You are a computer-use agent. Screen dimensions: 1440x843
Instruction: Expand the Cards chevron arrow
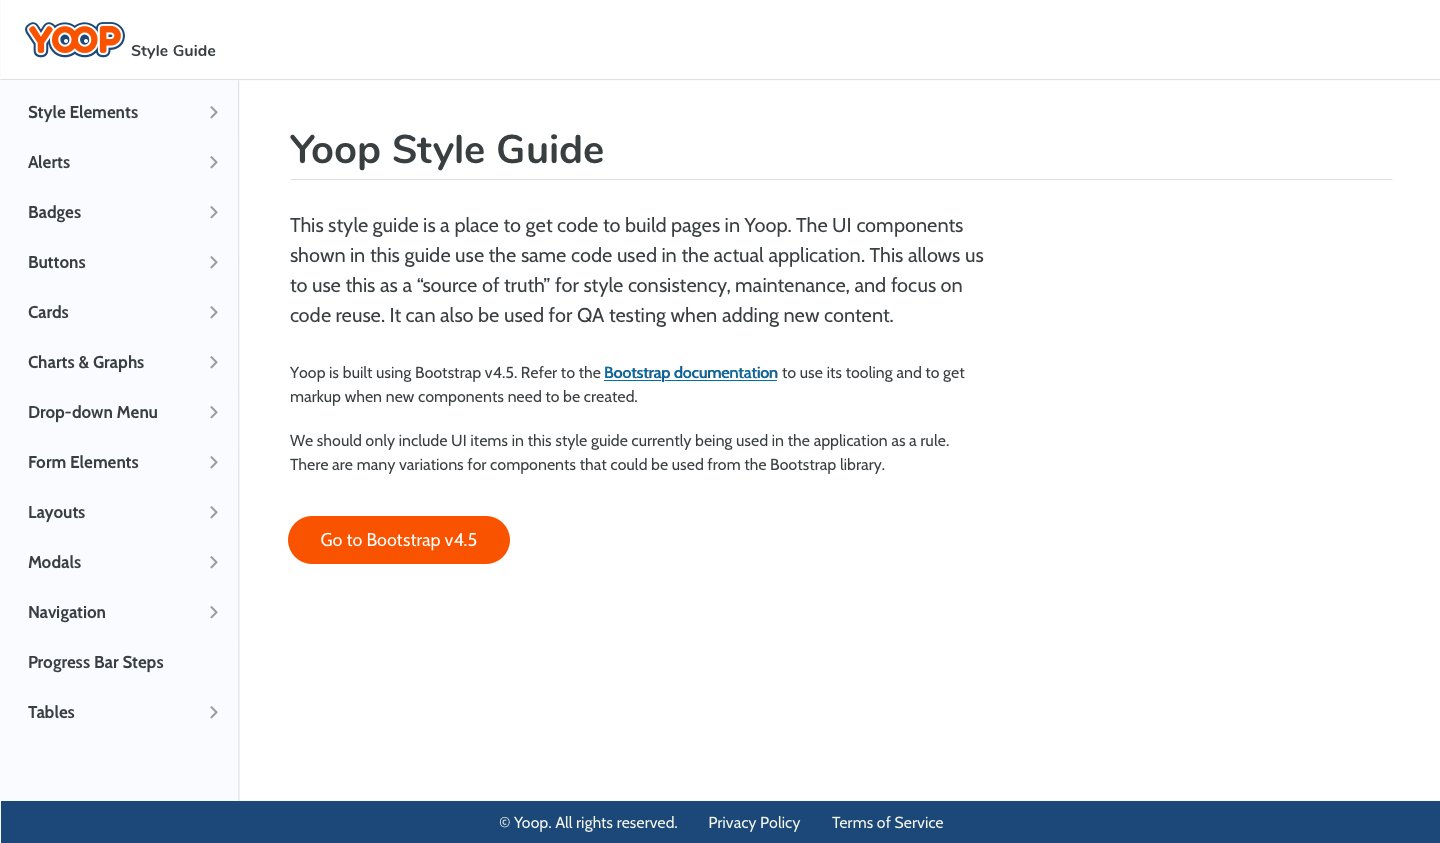(x=213, y=312)
